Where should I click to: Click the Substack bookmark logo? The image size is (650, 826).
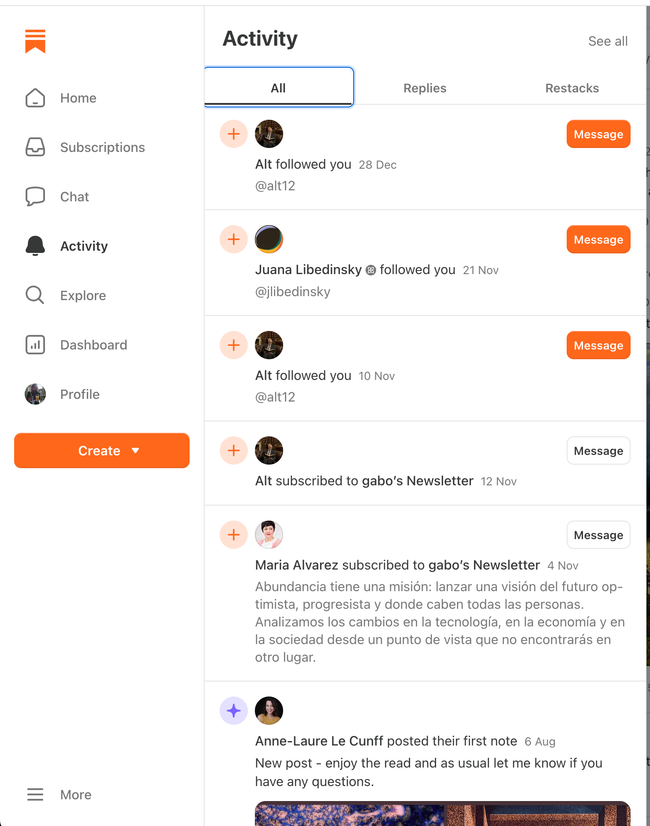tap(35, 41)
